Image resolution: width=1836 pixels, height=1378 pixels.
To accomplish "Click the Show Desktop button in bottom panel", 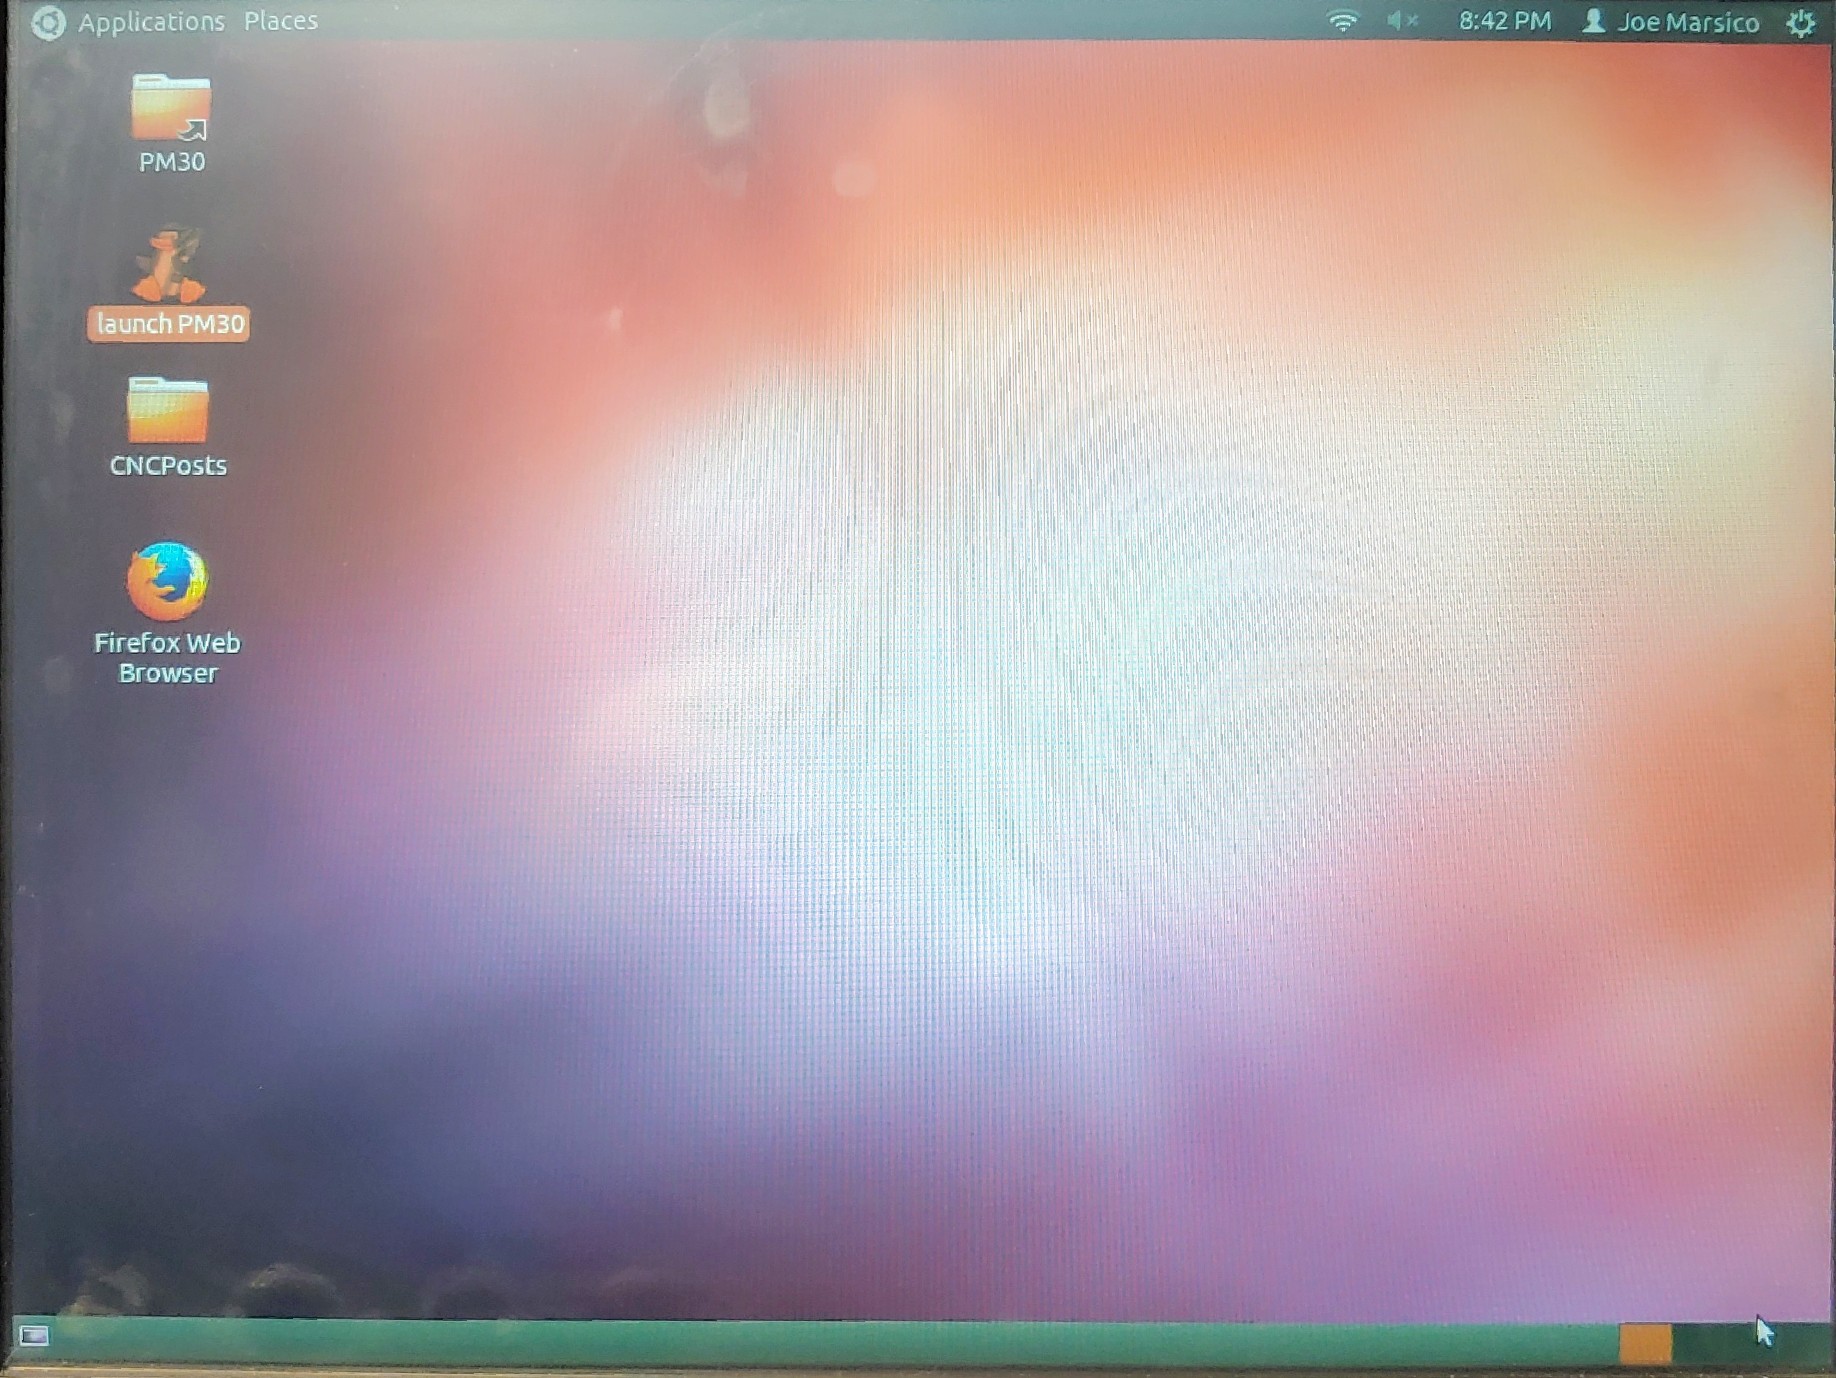I will (34, 1336).
